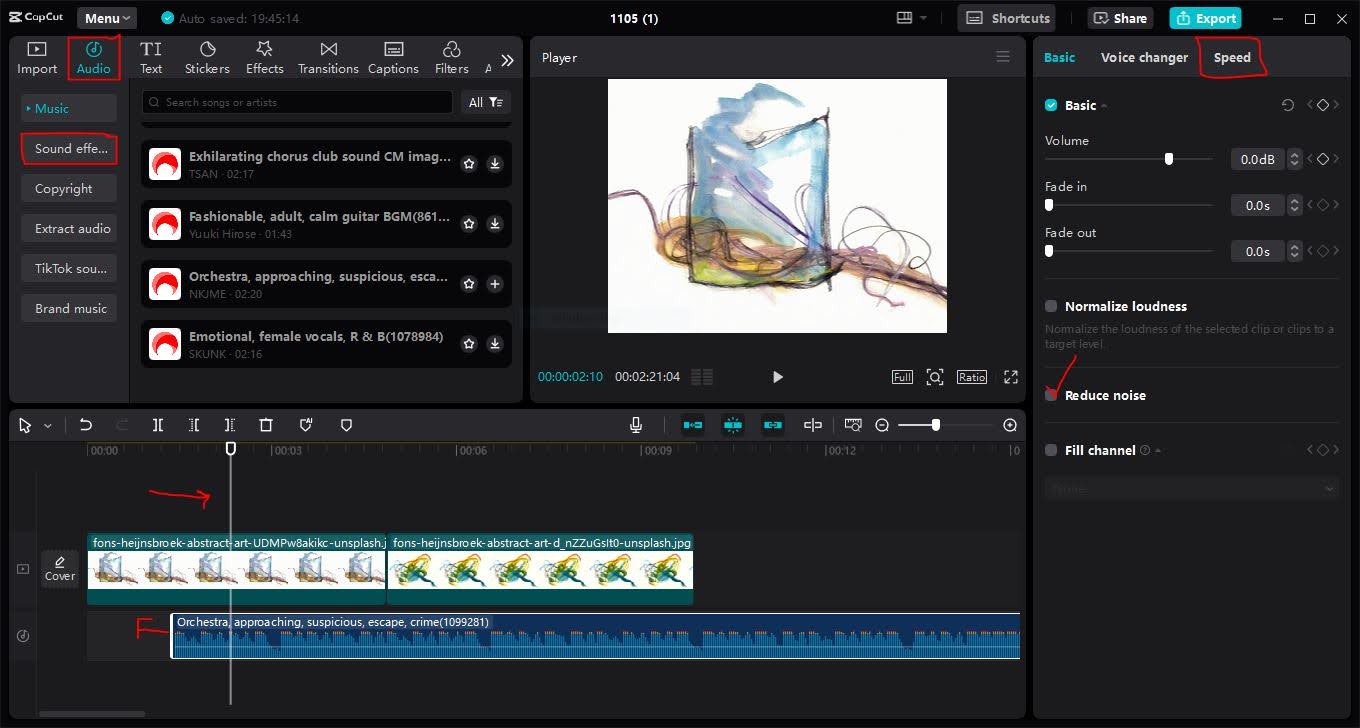Reset the Basic audio settings
Screen dimensions: 1360x728
click(1288, 105)
